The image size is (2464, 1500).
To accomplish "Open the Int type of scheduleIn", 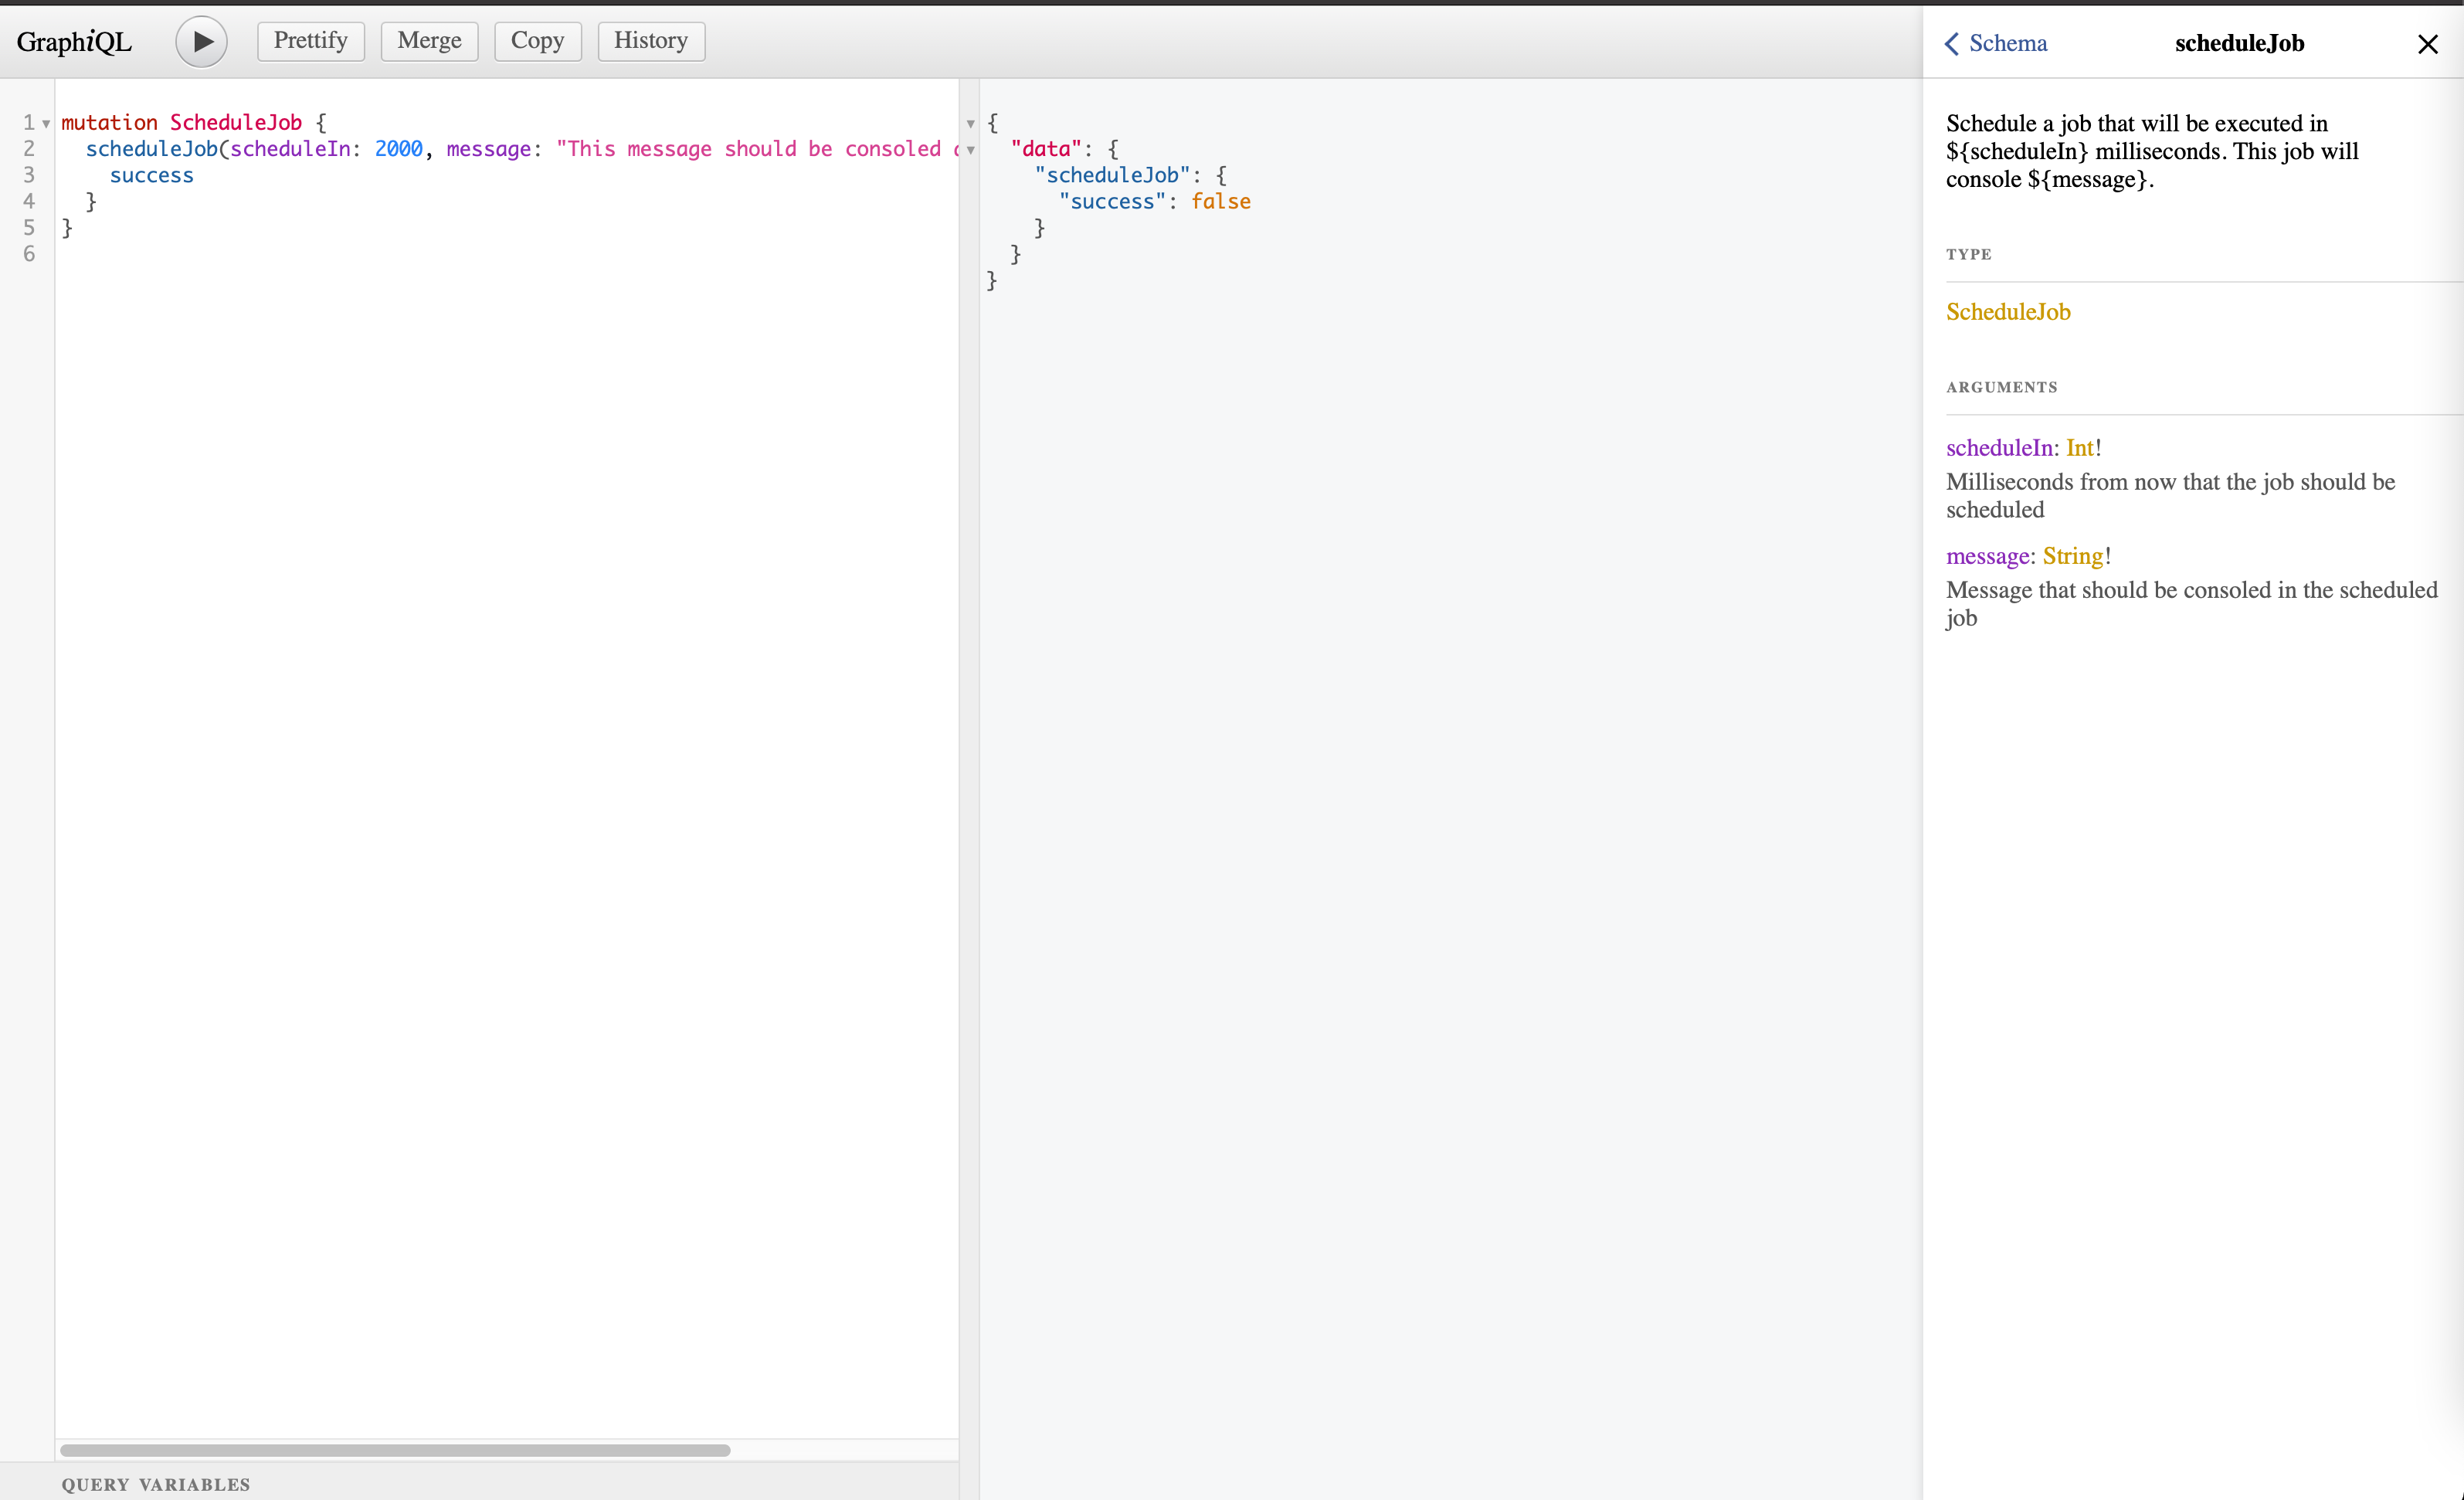I will tap(2079, 448).
